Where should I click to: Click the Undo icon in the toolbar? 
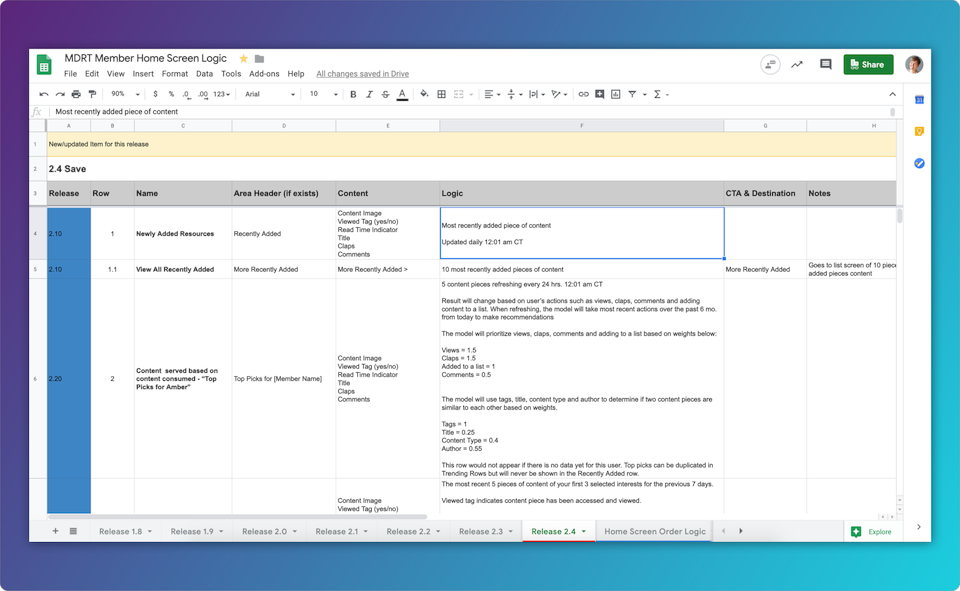43,94
